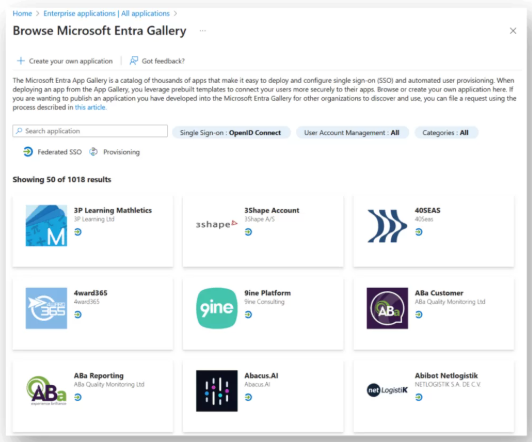
Task: Click the SSO icon on the ABa Customer card
Action: pyautogui.click(x=419, y=314)
